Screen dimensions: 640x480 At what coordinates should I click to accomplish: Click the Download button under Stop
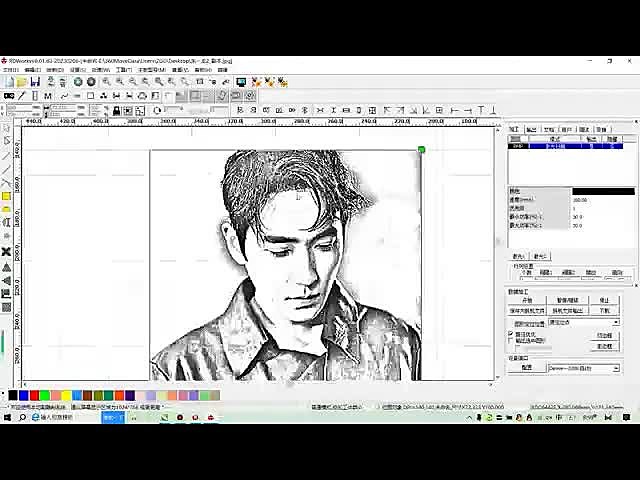tap(604, 311)
